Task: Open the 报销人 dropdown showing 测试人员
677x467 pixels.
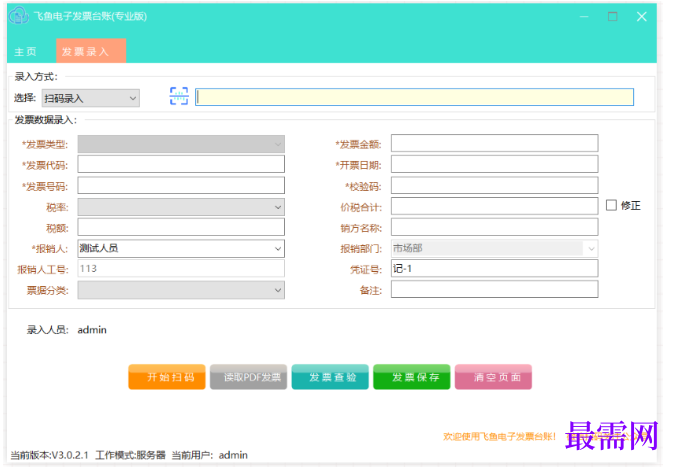Action: pyautogui.click(x=181, y=249)
